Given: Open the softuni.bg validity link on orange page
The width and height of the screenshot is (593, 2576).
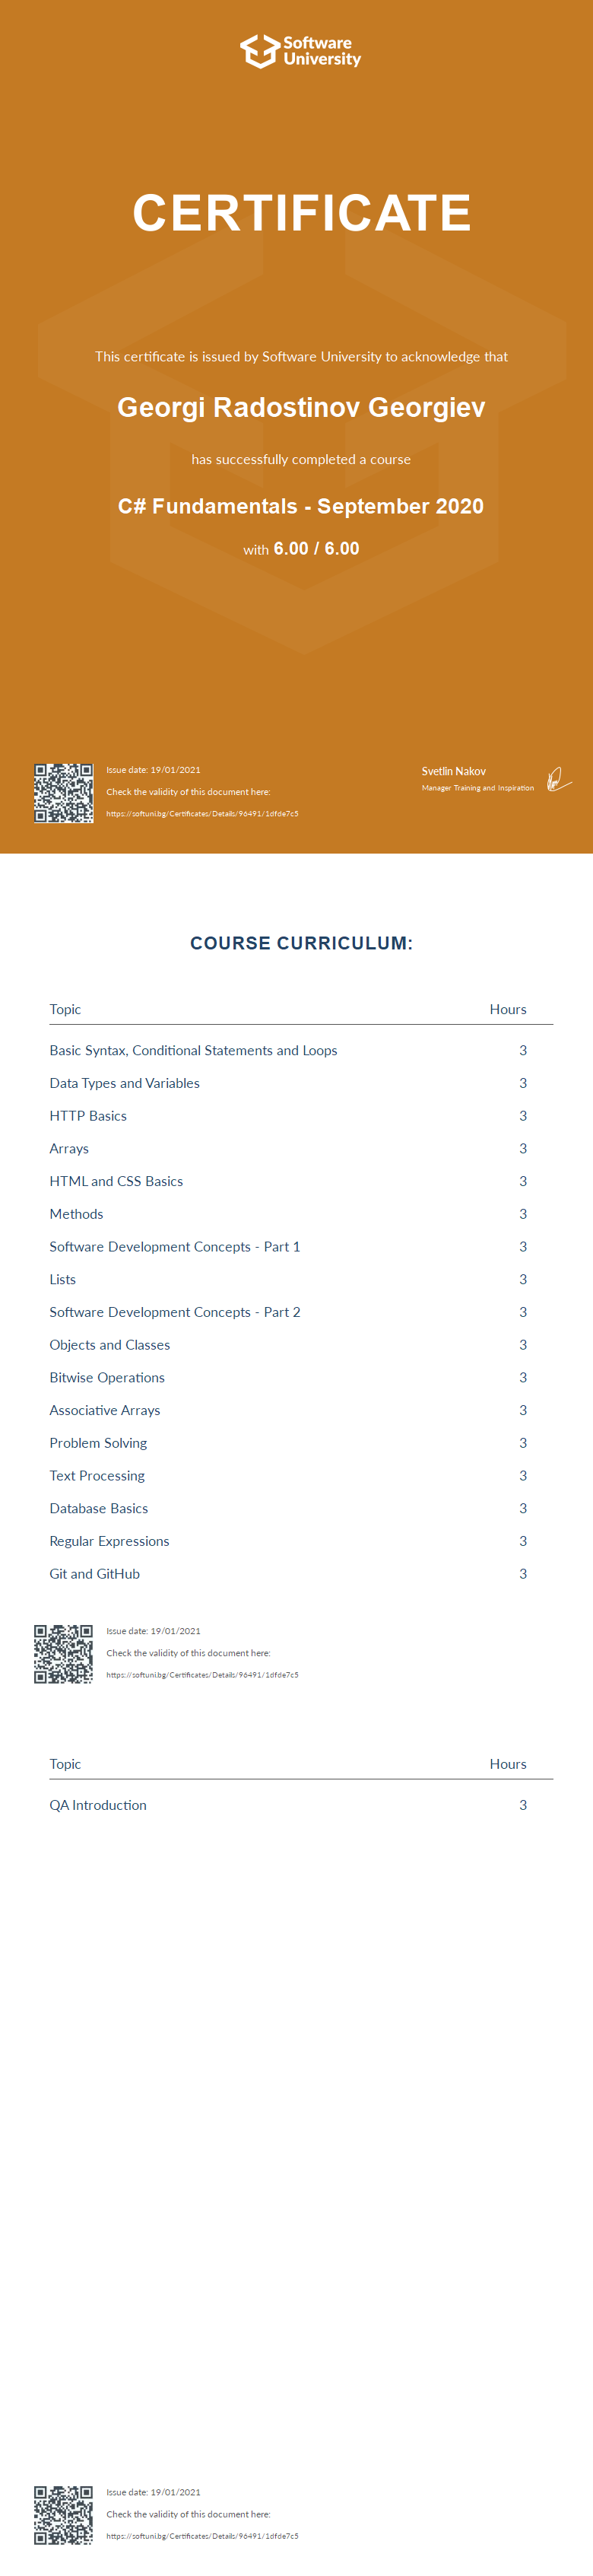Looking at the screenshot, I should click(202, 814).
